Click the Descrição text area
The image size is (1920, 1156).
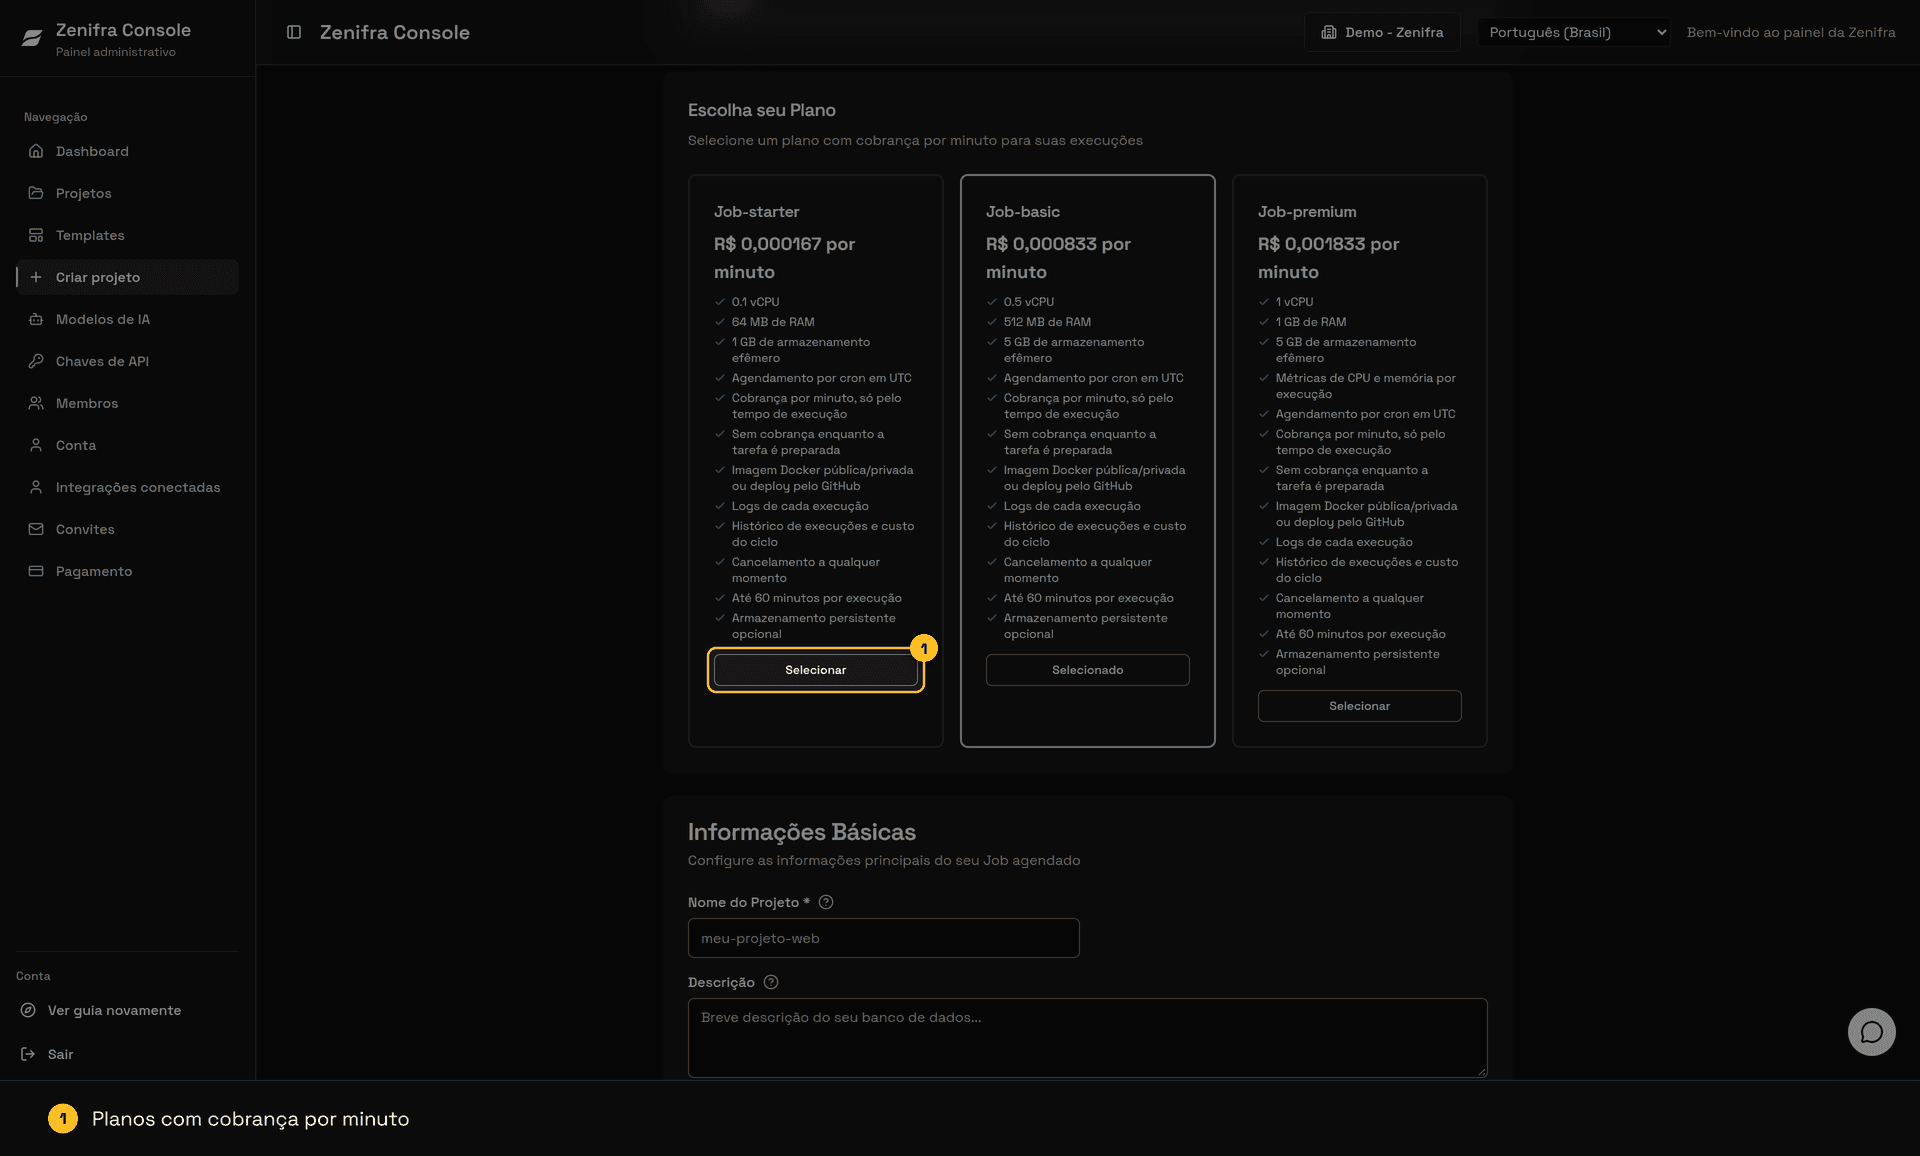tap(1087, 1037)
